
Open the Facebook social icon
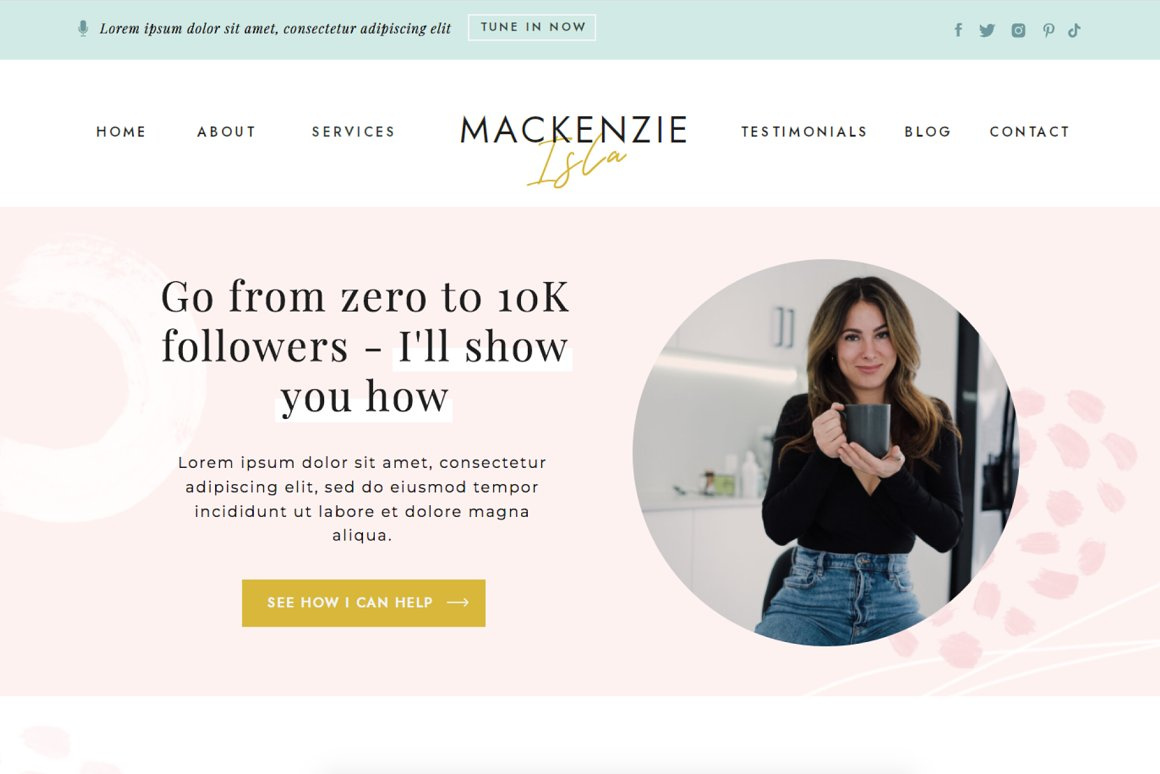pyautogui.click(x=958, y=30)
